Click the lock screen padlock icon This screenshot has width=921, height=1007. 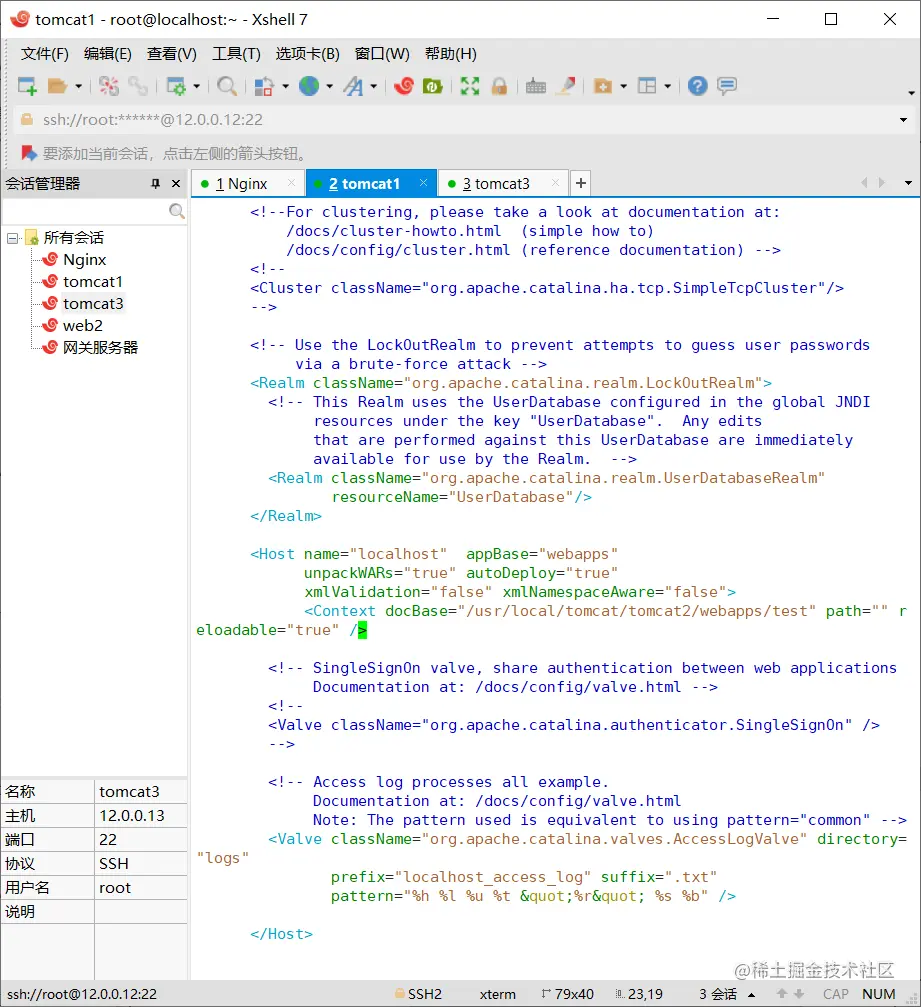pyautogui.click(x=500, y=86)
